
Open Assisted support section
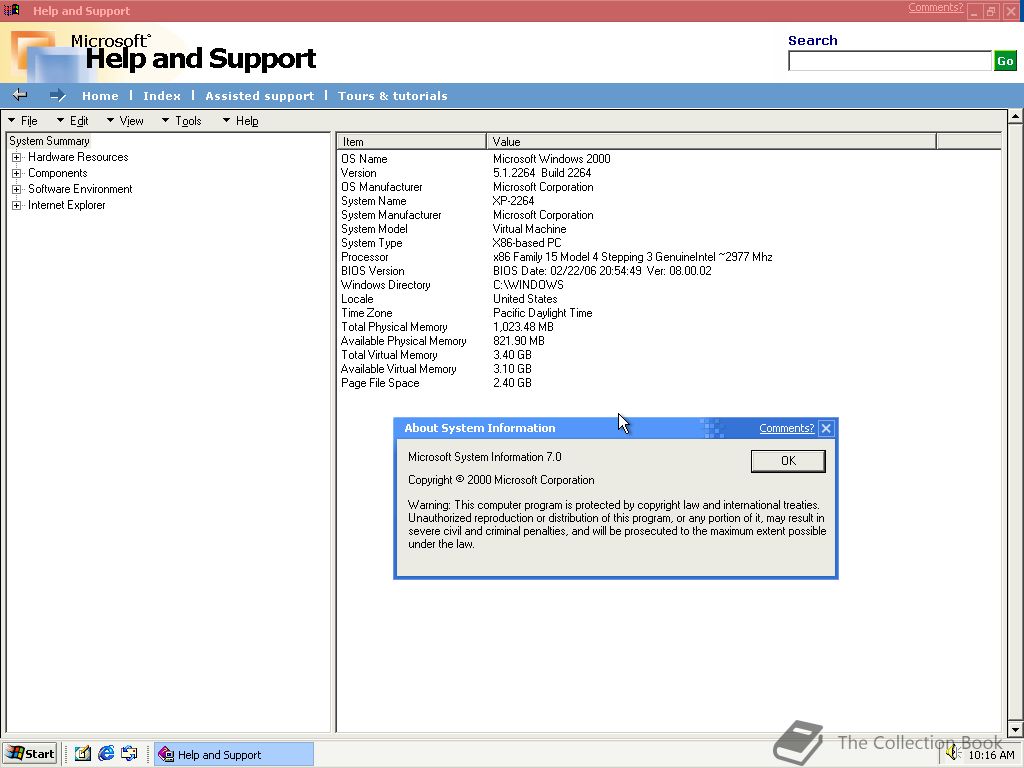point(259,96)
